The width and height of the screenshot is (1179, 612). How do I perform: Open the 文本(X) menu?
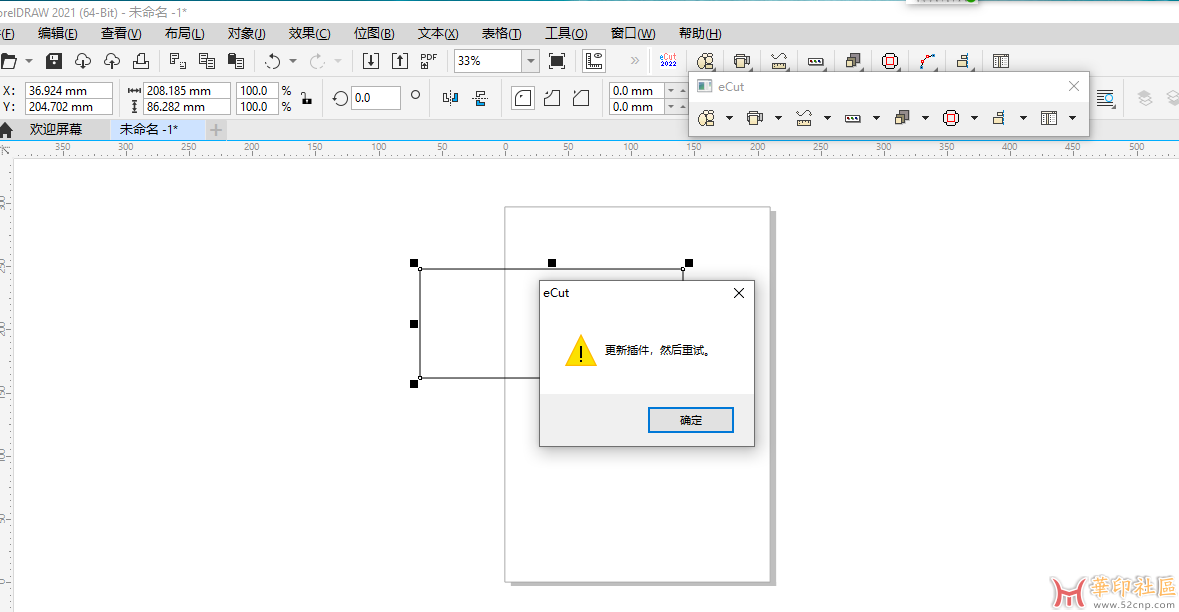[x=438, y=33]
